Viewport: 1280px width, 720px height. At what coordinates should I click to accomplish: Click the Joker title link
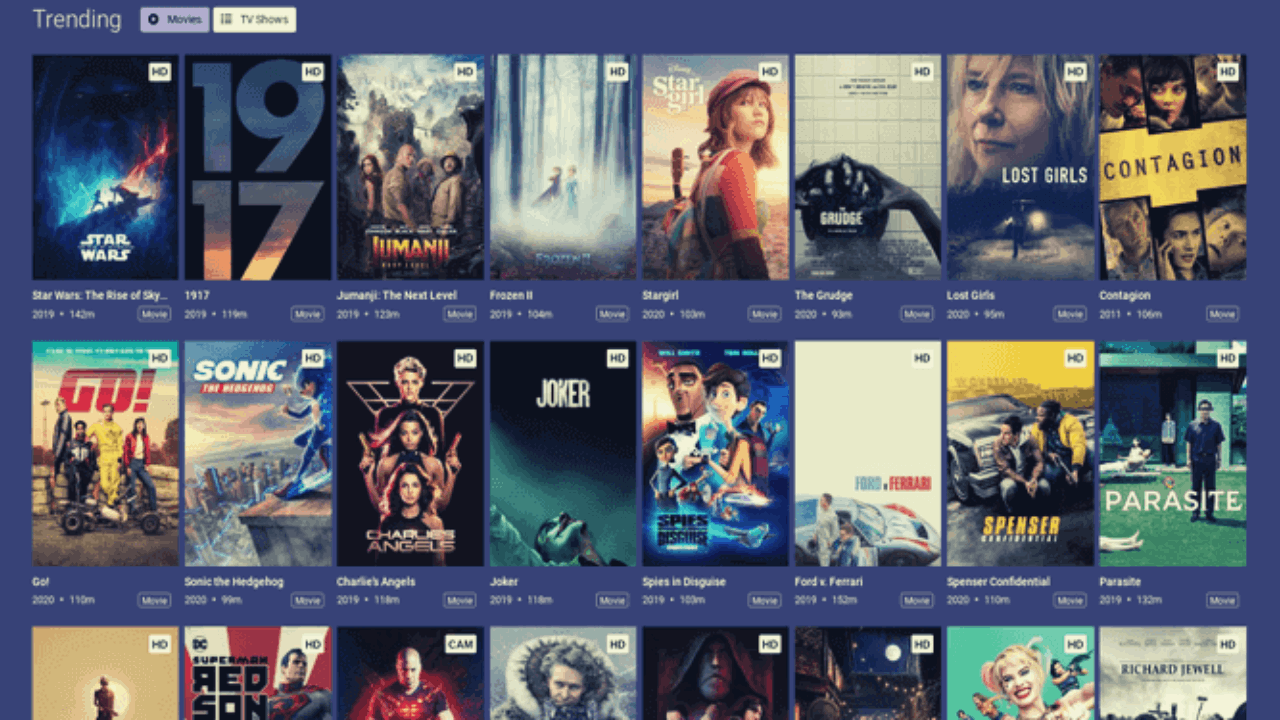[504, 582]
